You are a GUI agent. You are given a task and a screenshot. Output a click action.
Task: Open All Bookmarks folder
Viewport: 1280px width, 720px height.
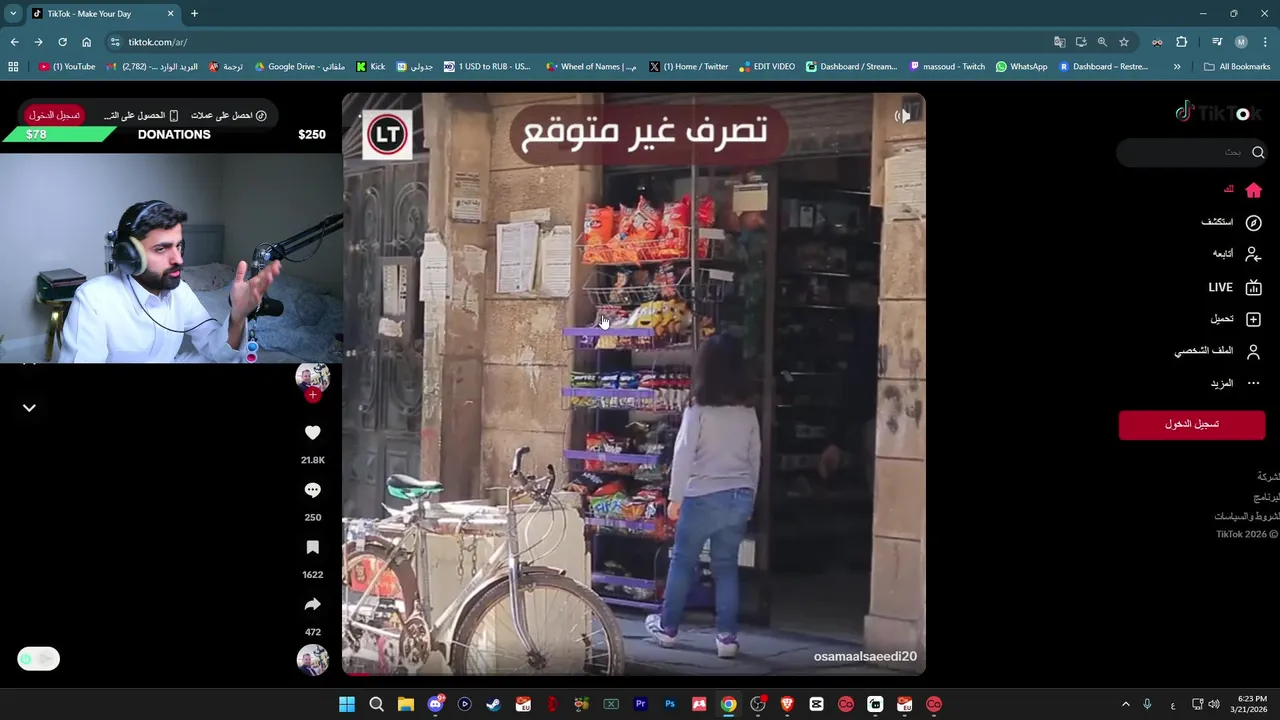coord(1237,67)
